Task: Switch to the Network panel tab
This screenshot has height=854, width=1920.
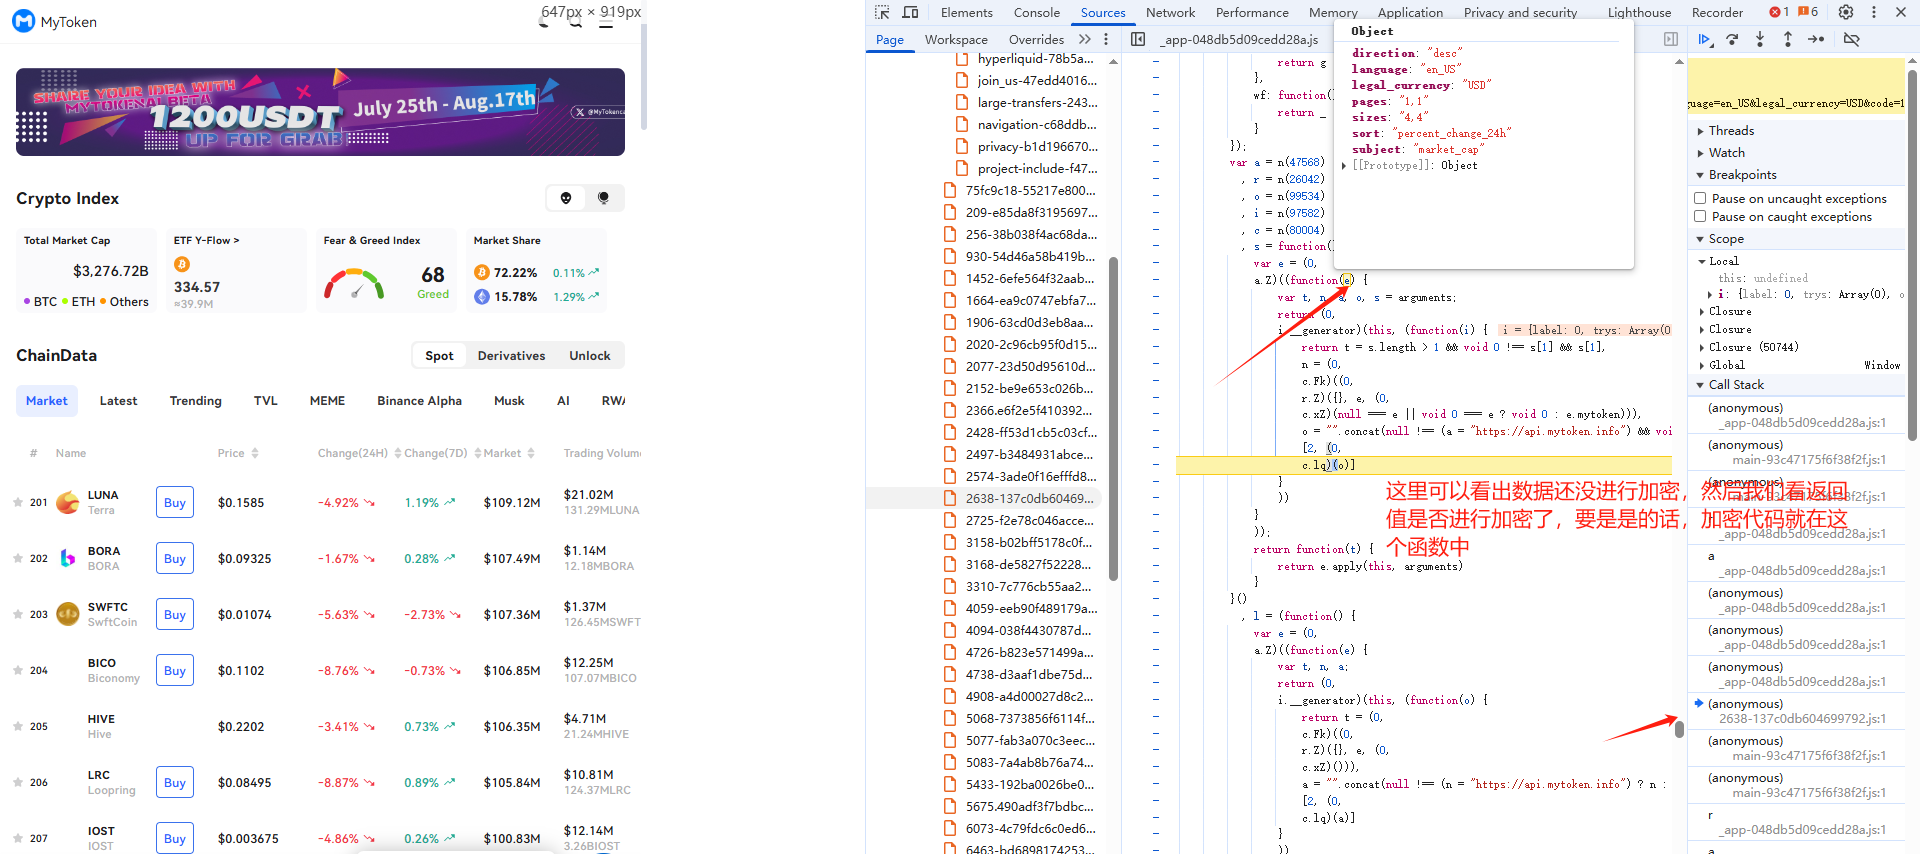Action: tap(1170, 12)
